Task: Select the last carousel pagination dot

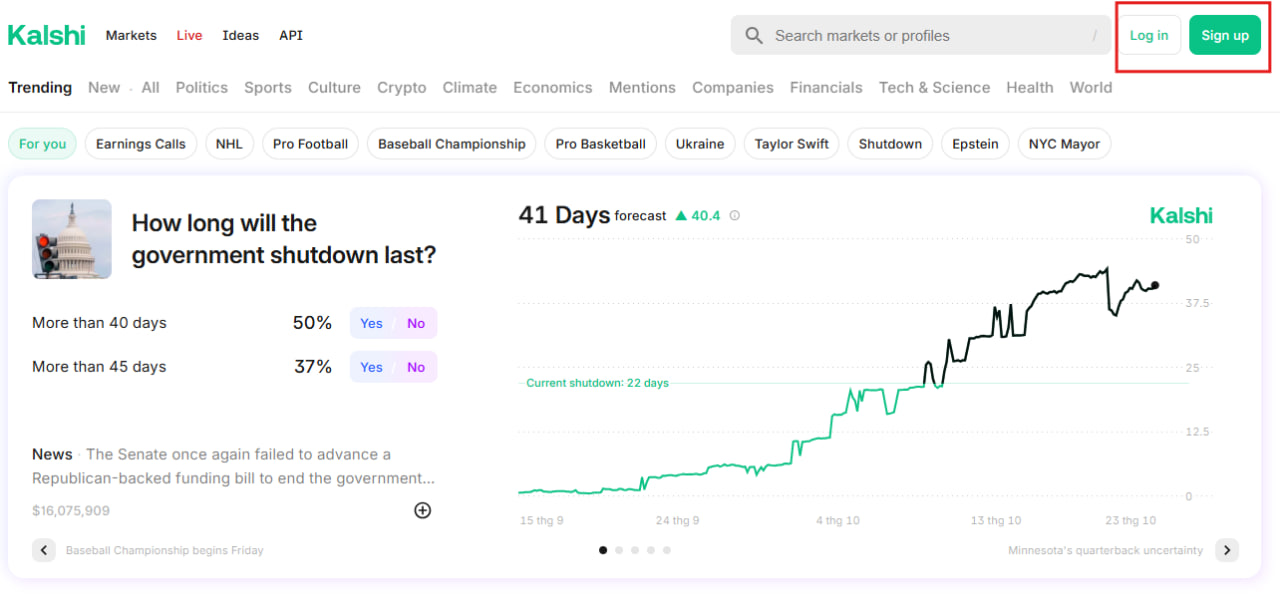Action: click(x=667, y=550)
